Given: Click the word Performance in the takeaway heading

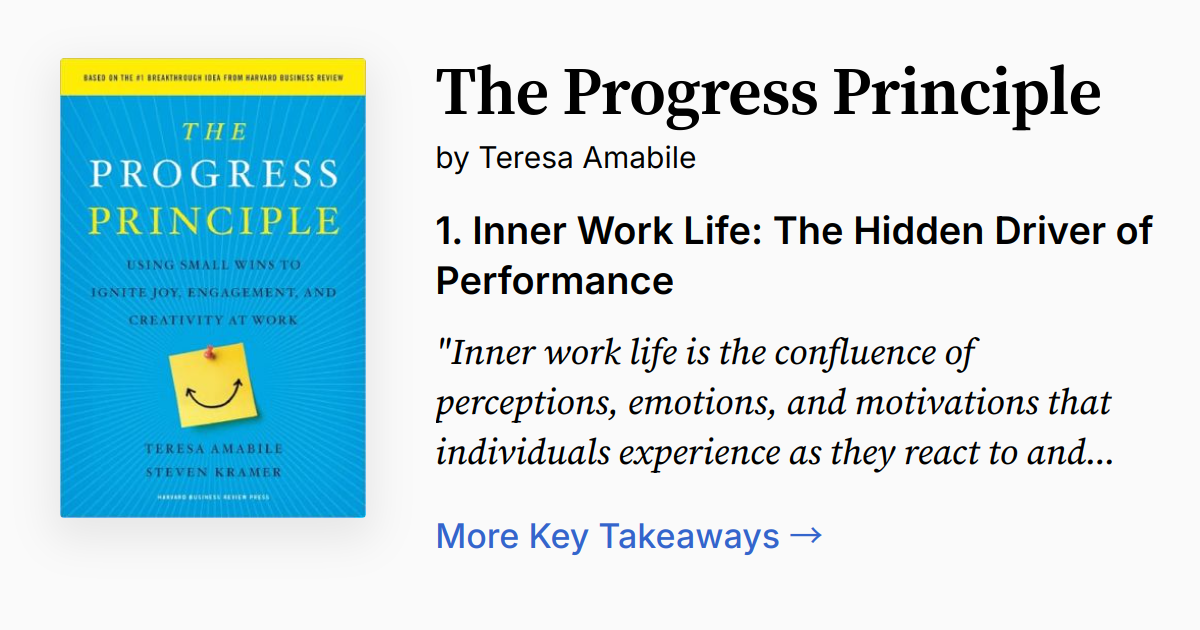Looking at the screenshot, I should (554, 281).
